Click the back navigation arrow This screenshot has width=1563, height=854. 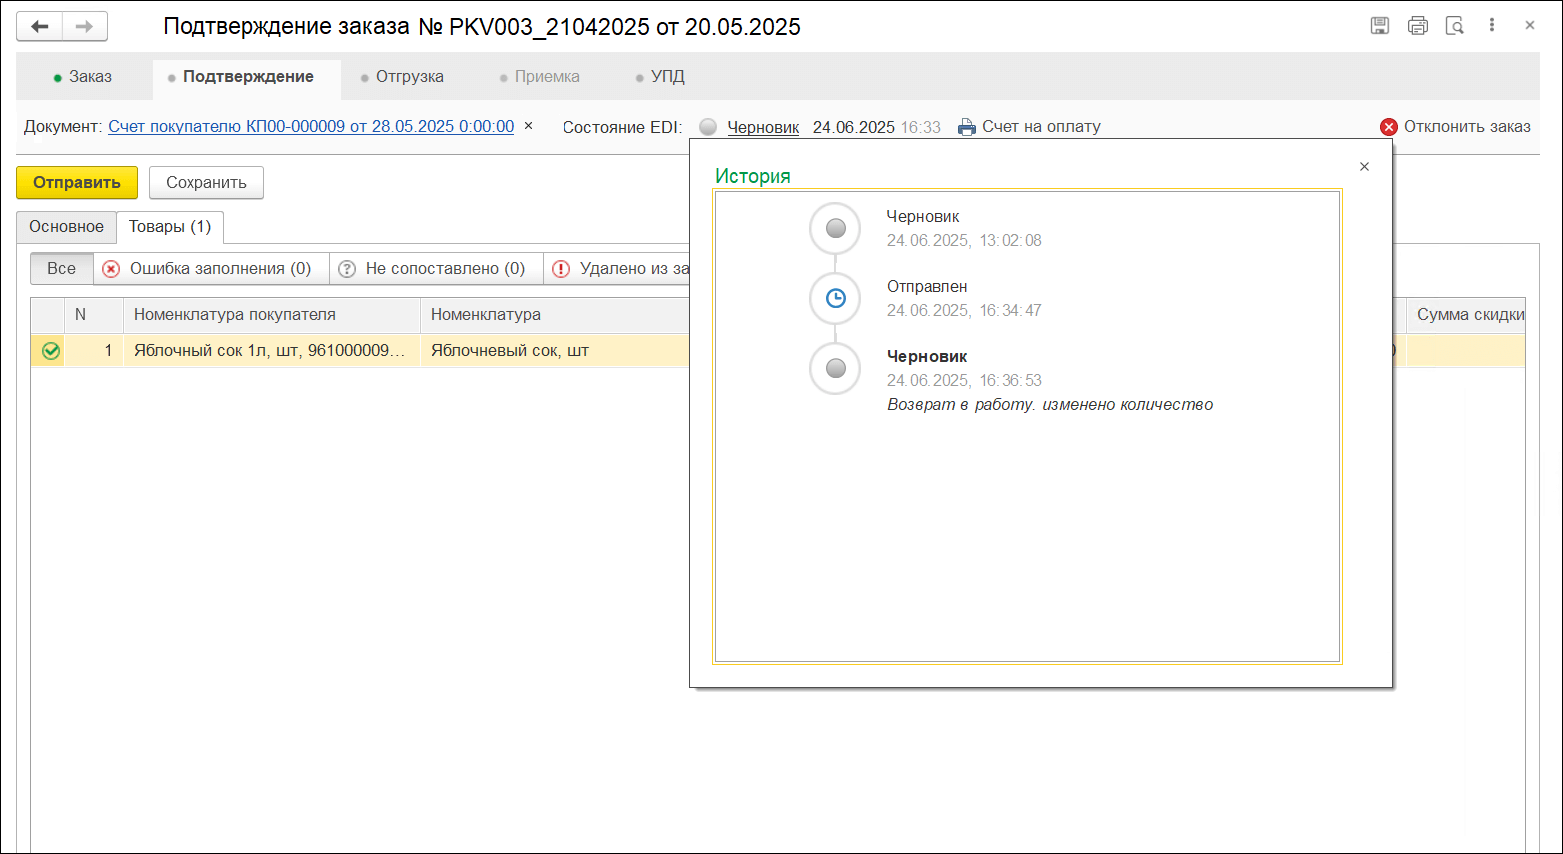click(40, 27)
